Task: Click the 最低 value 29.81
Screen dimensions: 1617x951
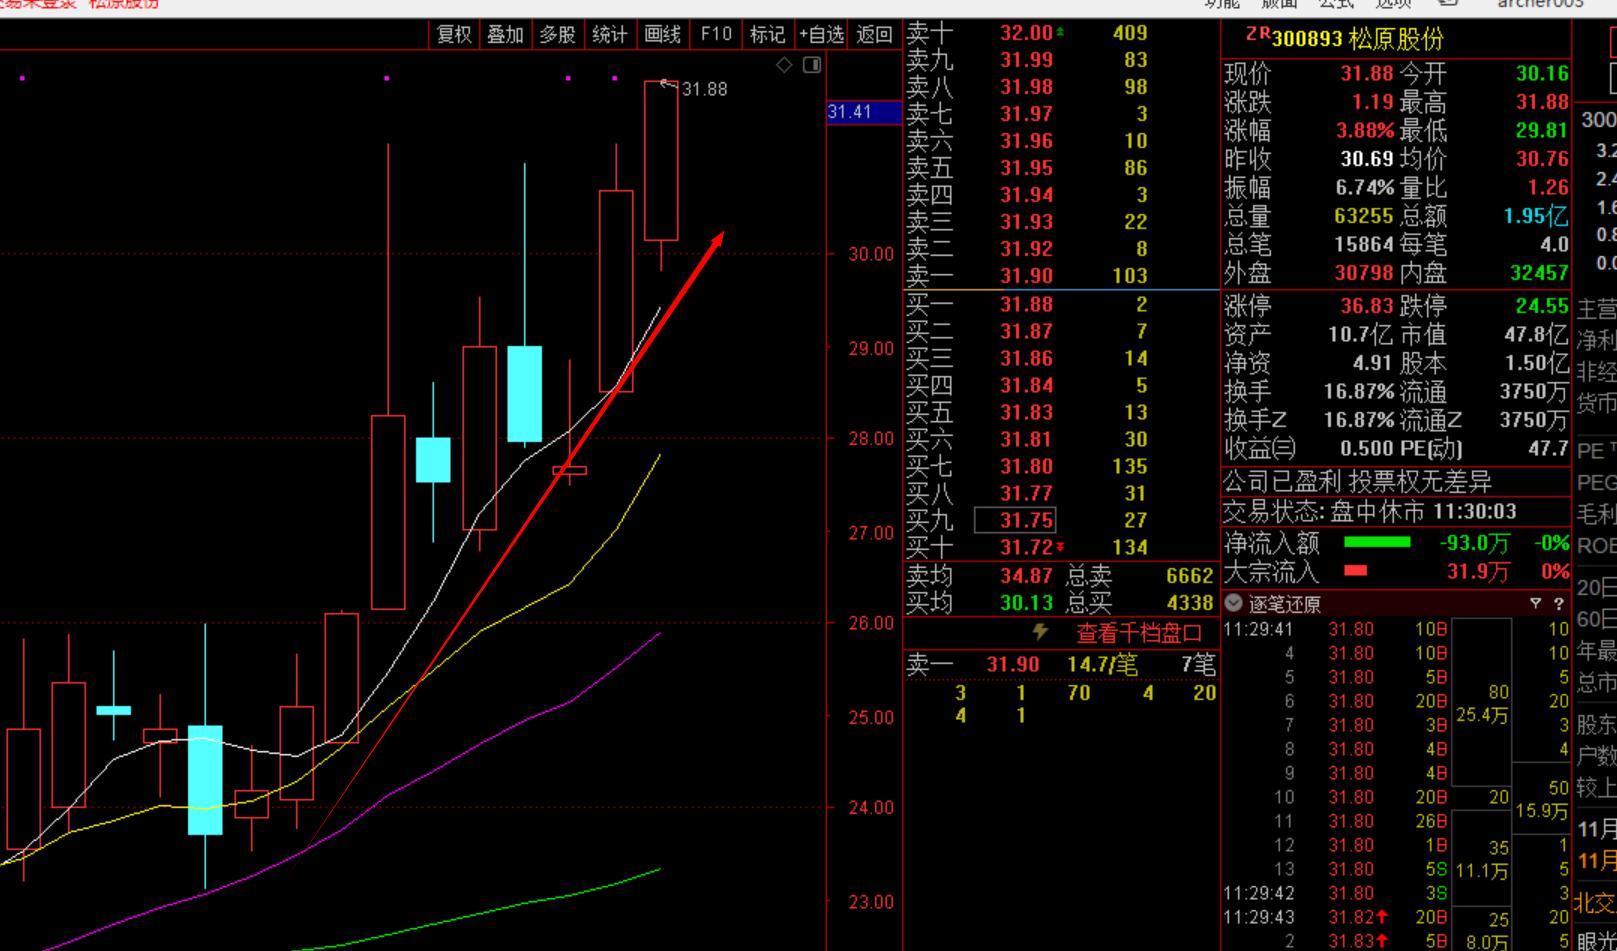Action: pos(1542,131)
